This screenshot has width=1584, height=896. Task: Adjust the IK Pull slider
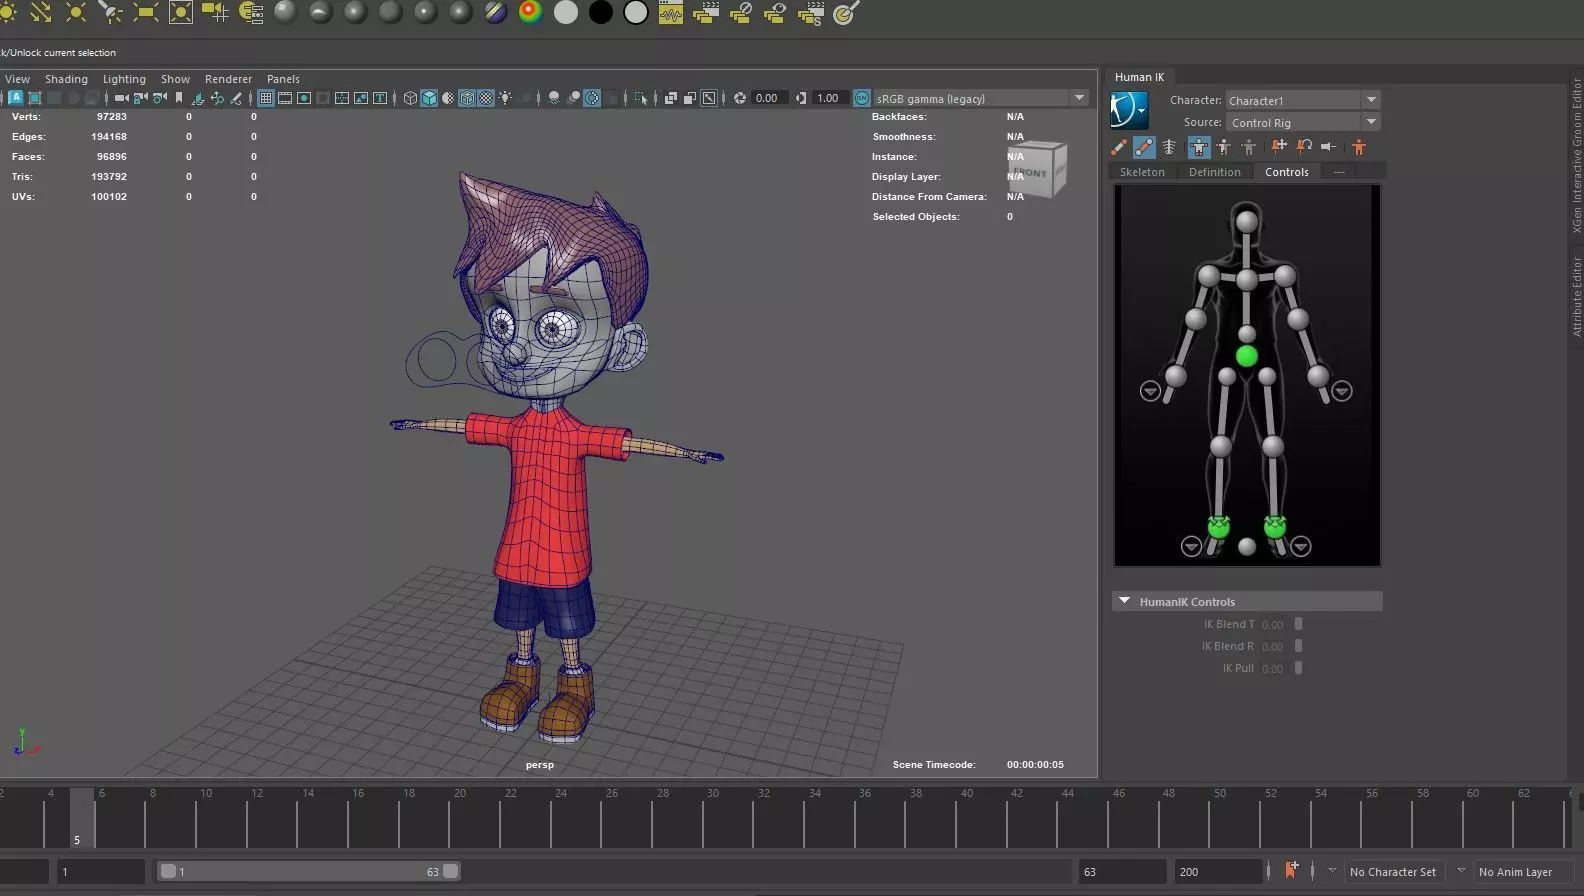tap(1298, 668)
